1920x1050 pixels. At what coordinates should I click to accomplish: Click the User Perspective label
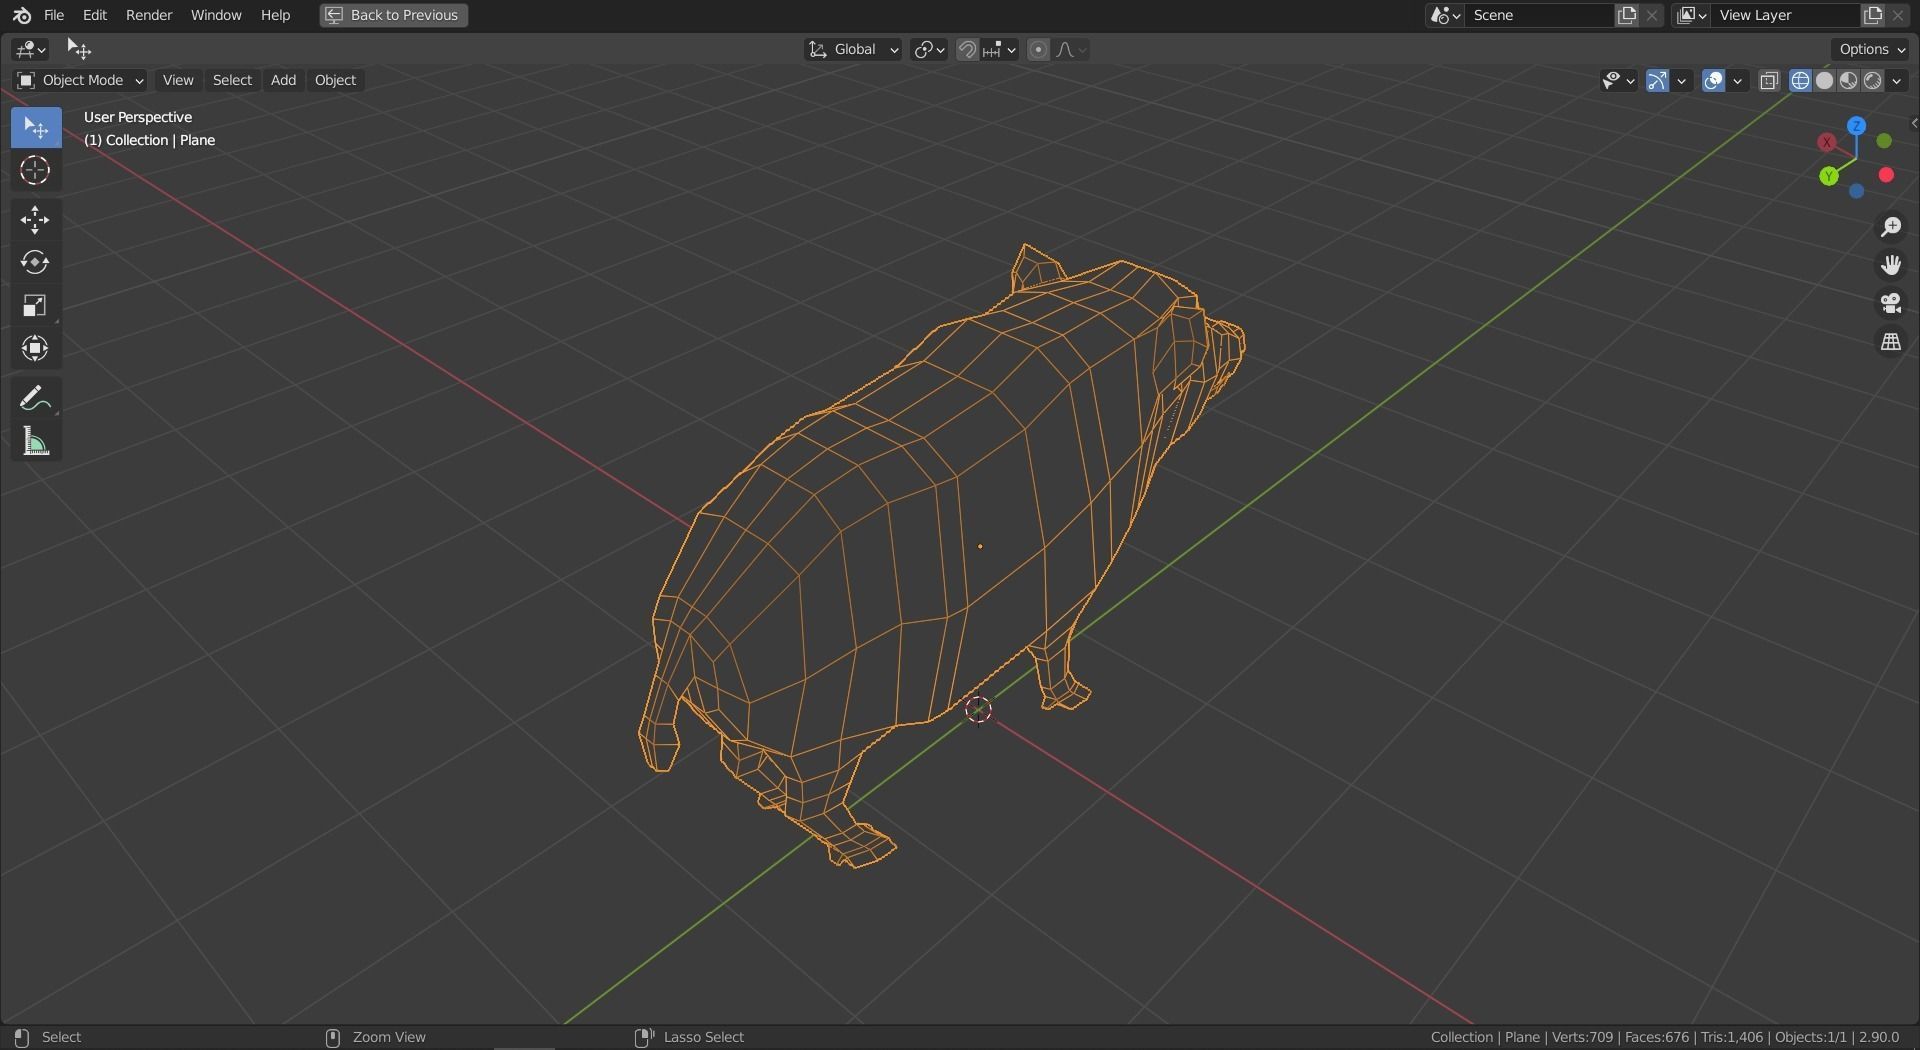click(x=138, y=117)
